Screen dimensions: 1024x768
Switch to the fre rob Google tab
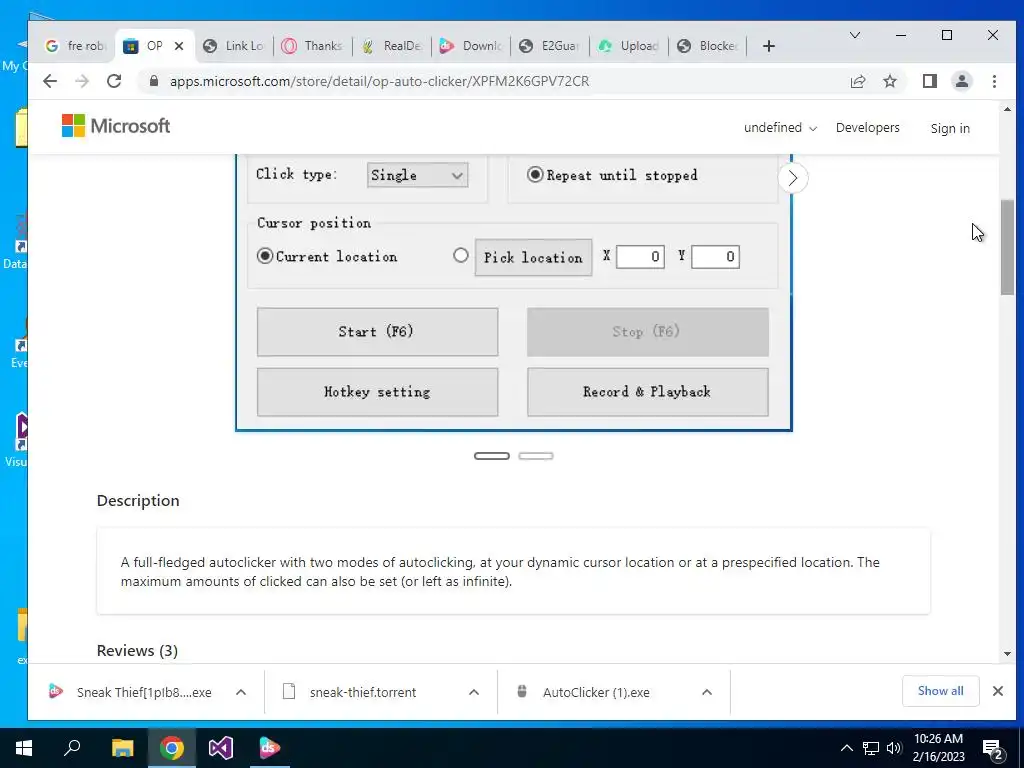(x=75, y=46)
